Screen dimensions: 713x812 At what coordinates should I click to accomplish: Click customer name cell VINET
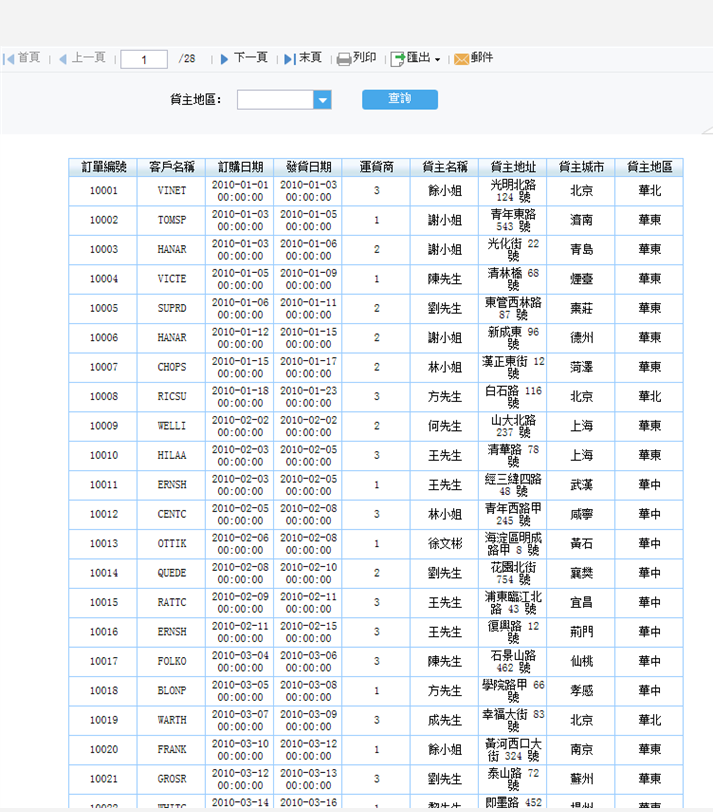coord(171,191)
